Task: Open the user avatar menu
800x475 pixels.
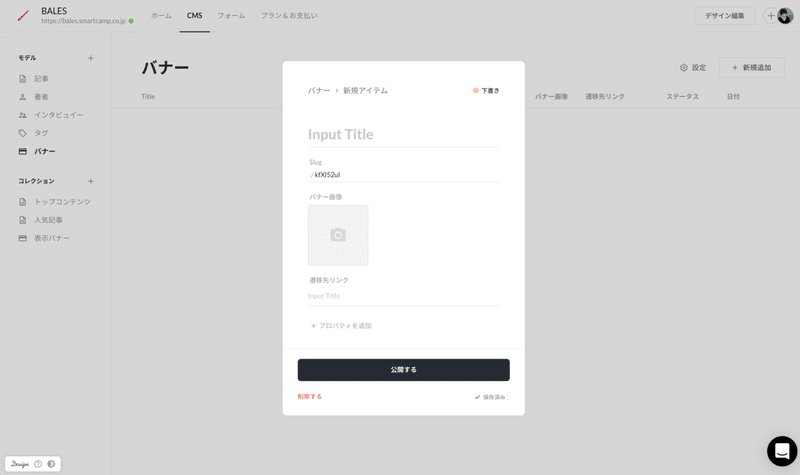Action: click(x=785, y=16)
